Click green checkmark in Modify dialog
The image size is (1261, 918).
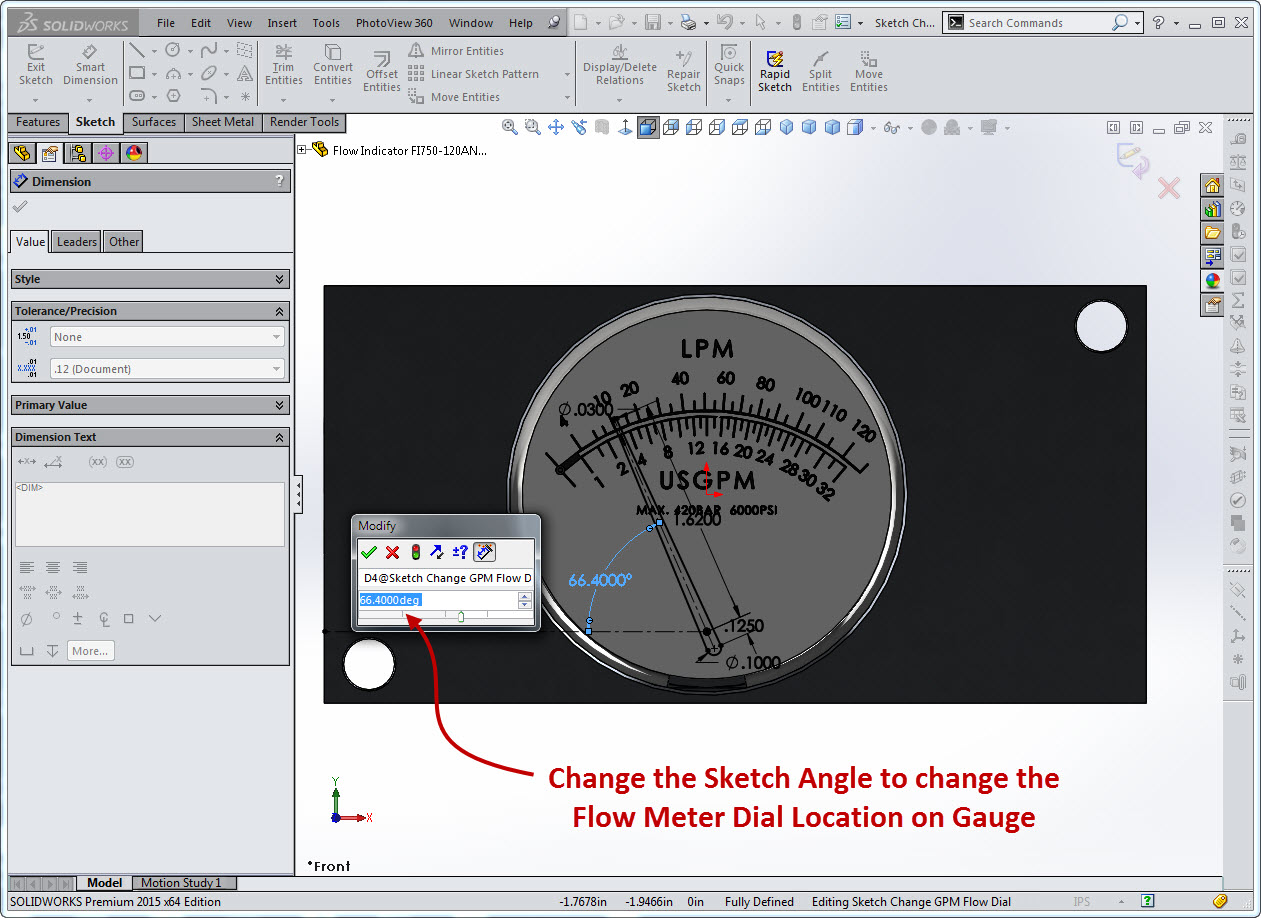(369, 552)
